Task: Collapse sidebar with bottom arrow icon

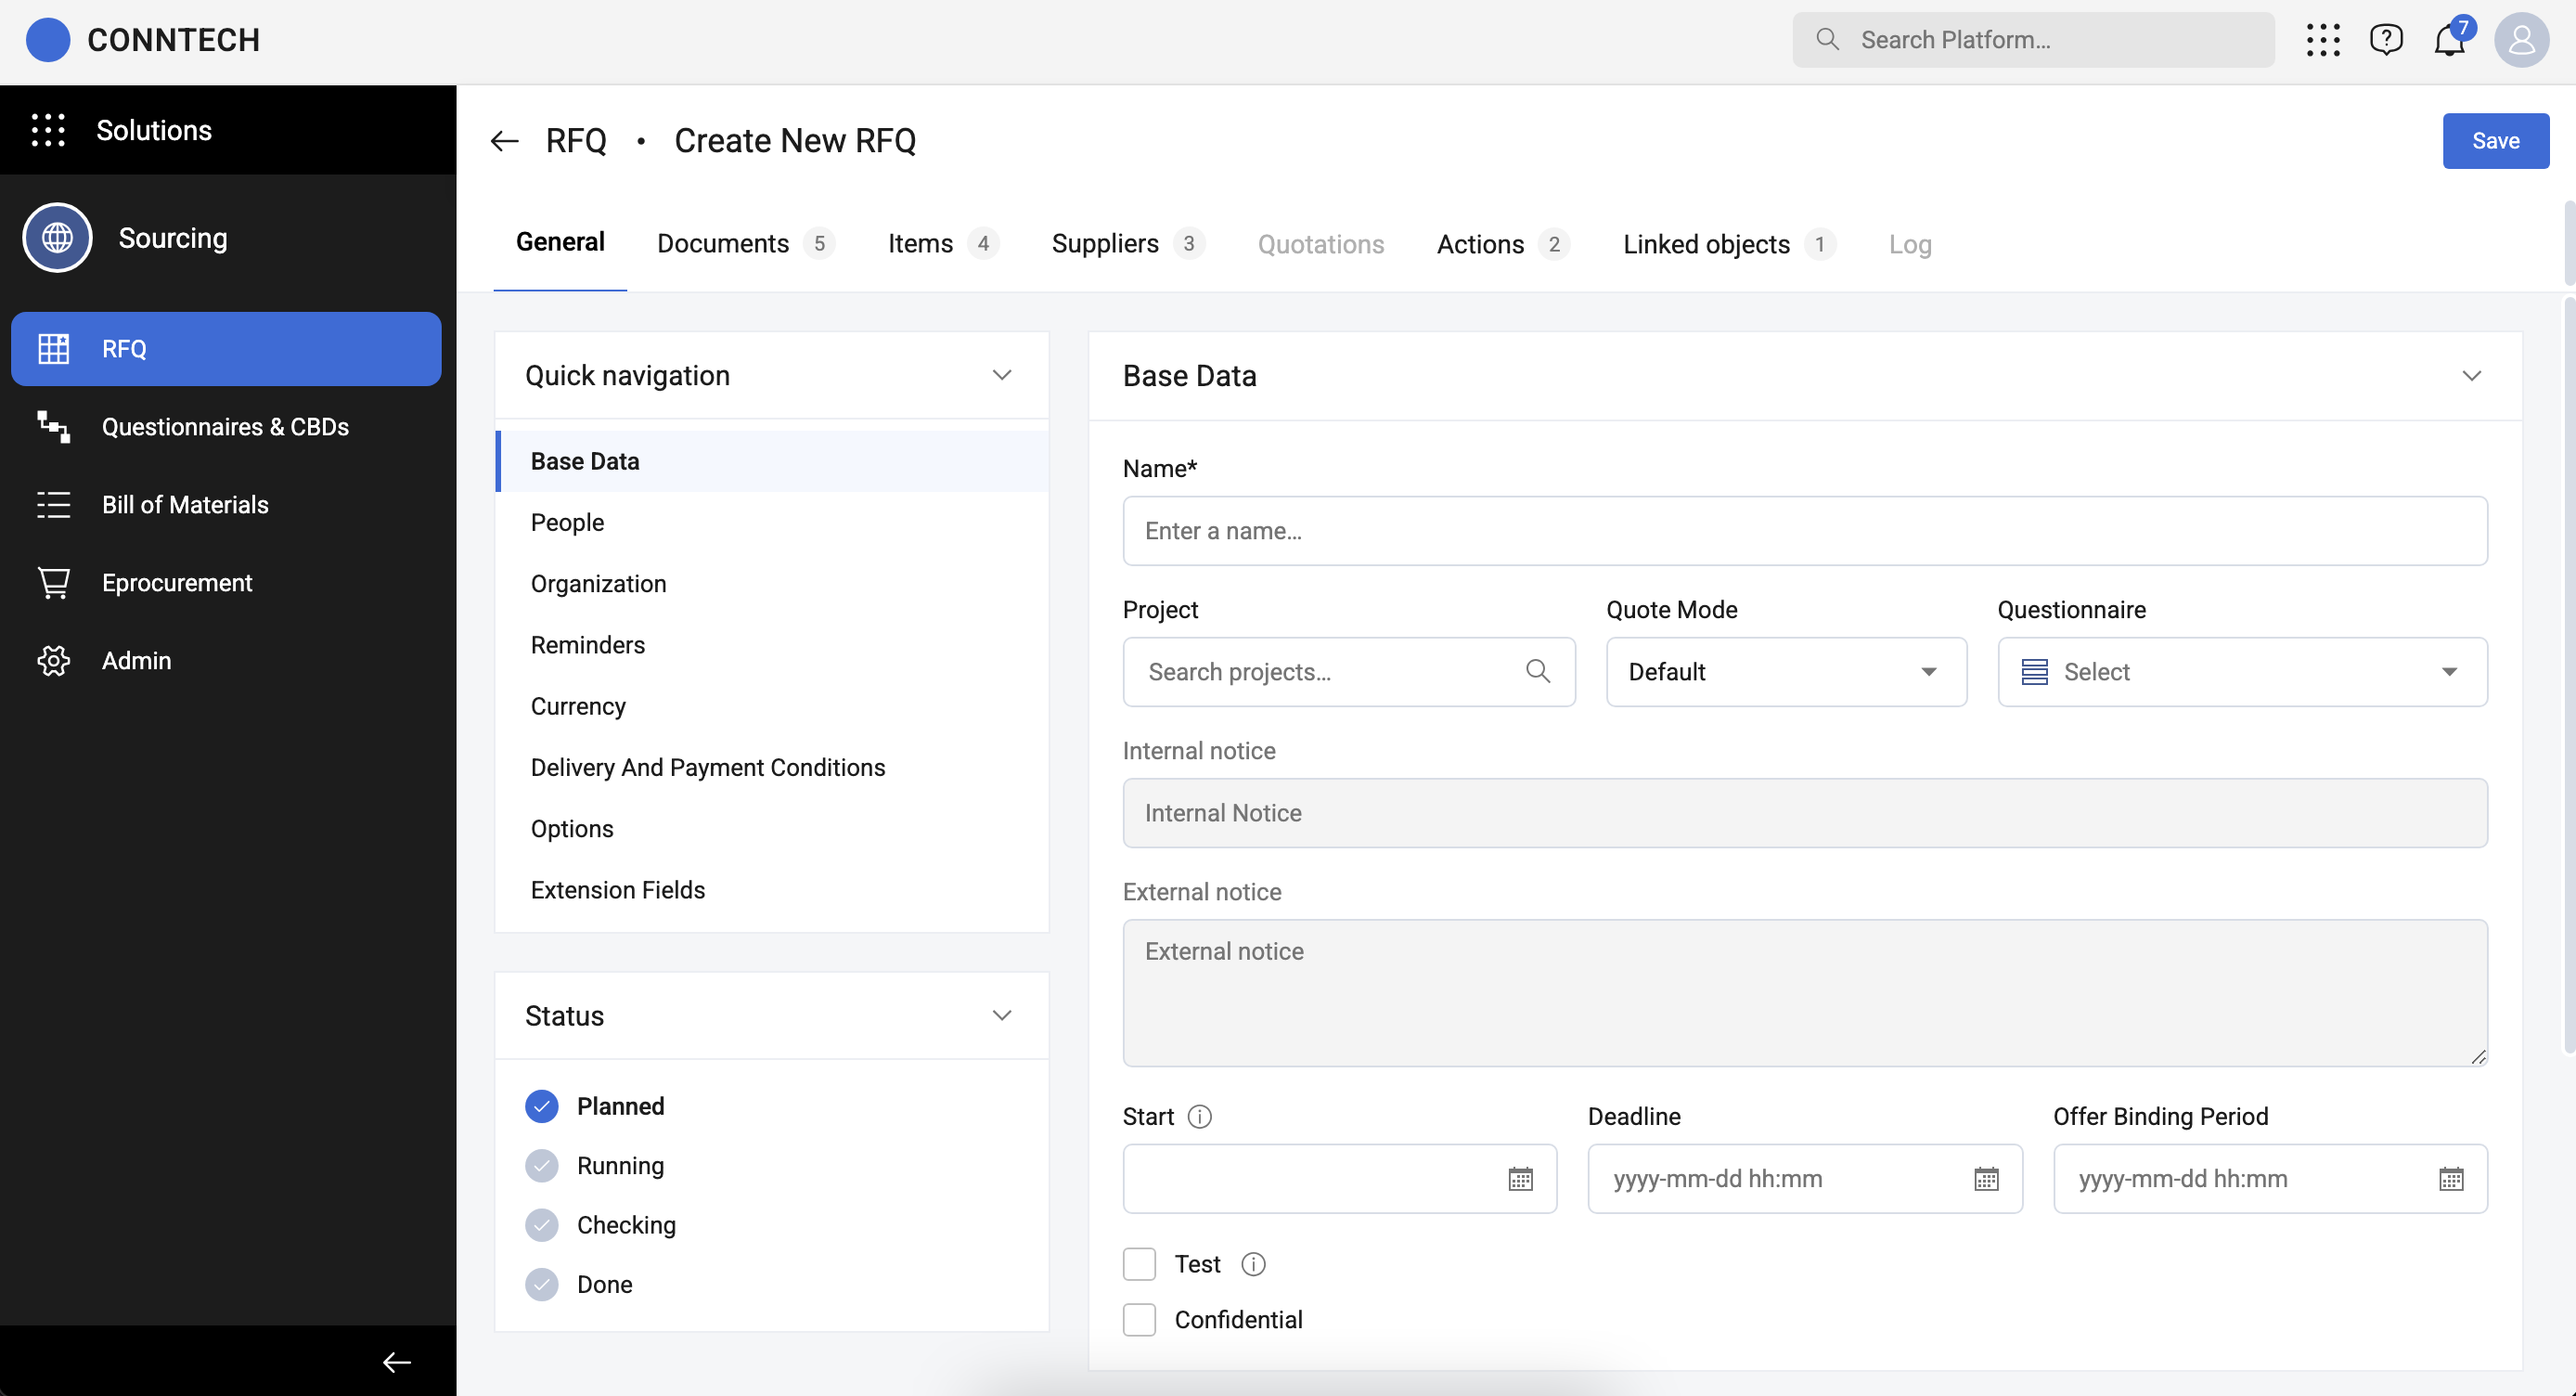Action: coord(397,1362)
